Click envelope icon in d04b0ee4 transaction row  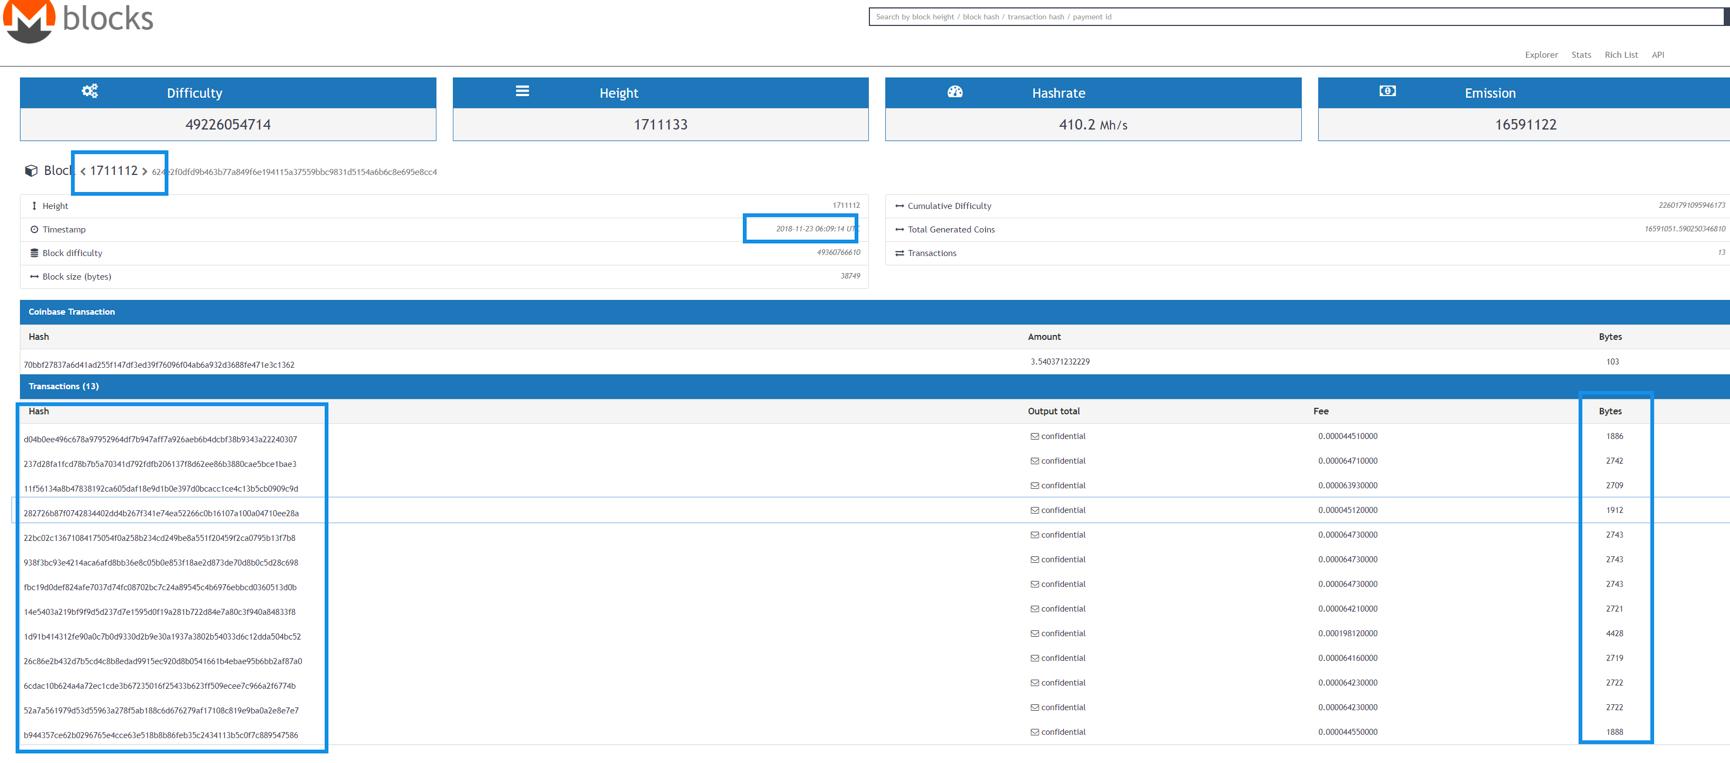click(1035, 437)
